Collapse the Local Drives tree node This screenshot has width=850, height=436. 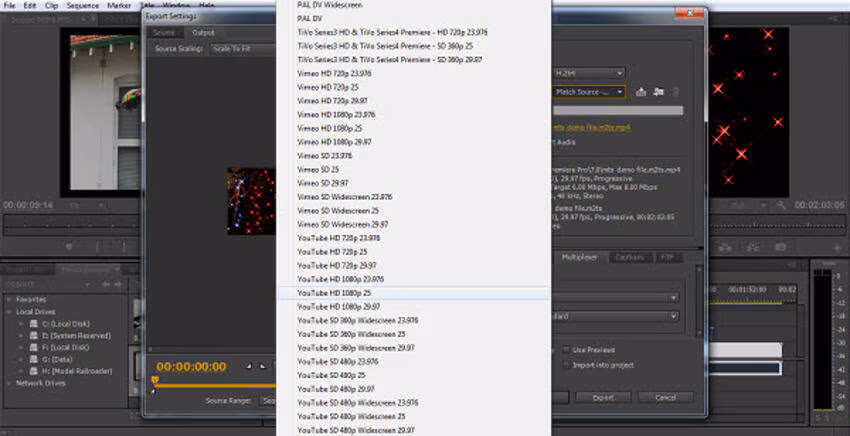tap(9, 312)
